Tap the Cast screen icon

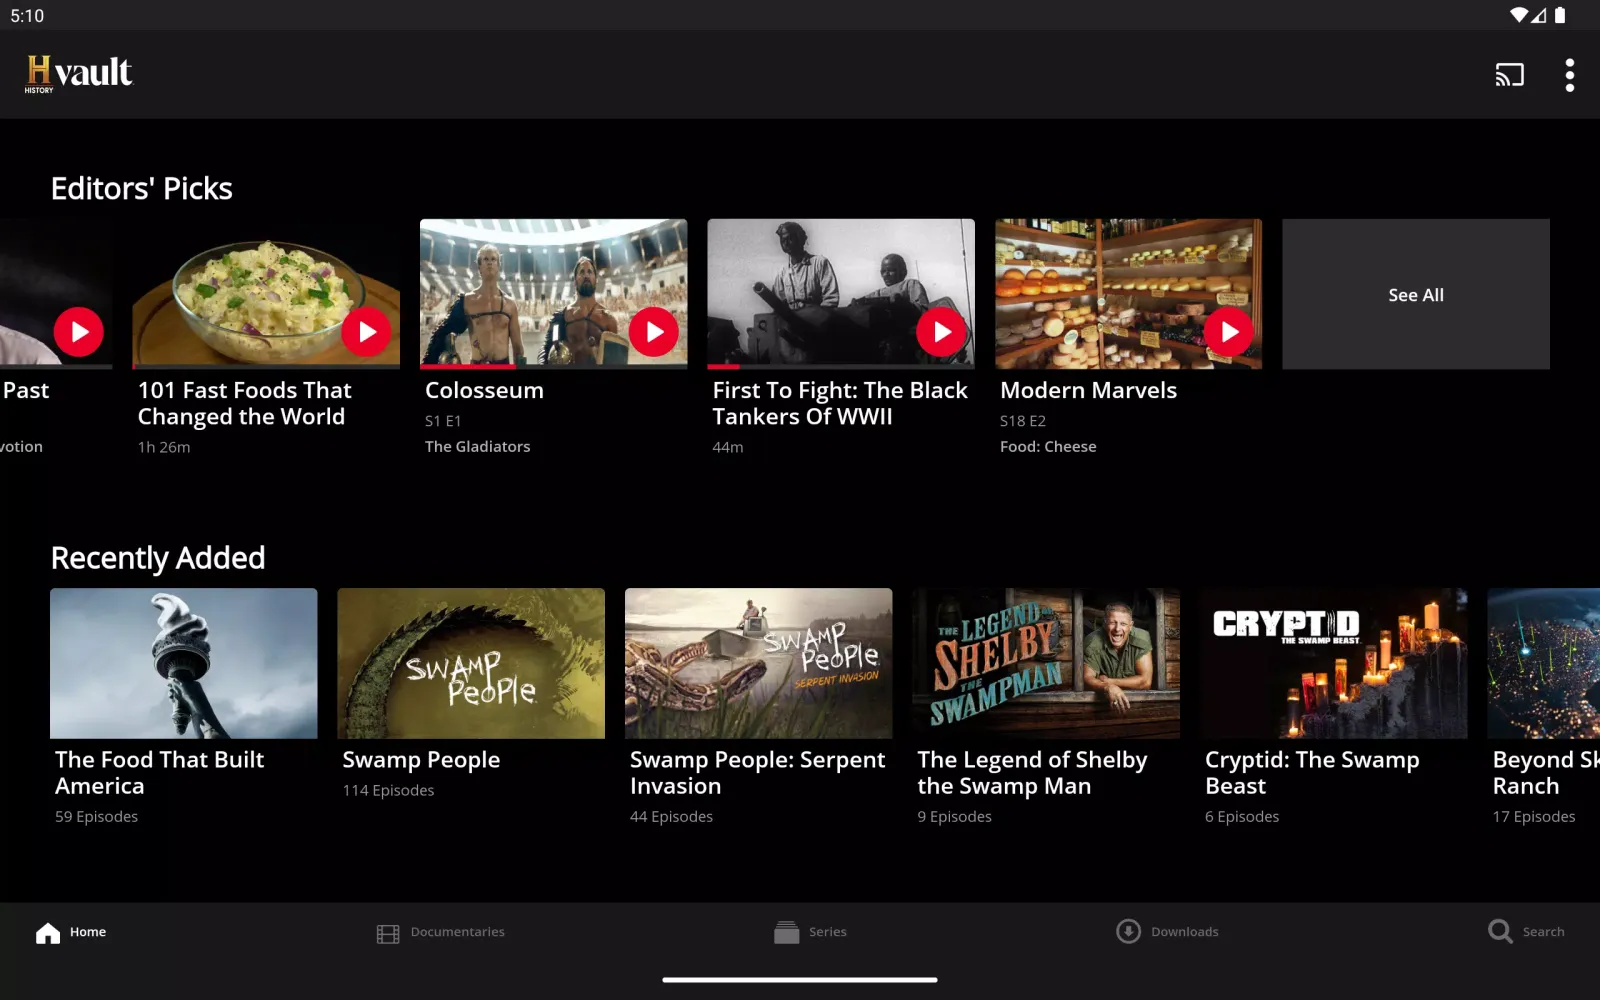1509,75
